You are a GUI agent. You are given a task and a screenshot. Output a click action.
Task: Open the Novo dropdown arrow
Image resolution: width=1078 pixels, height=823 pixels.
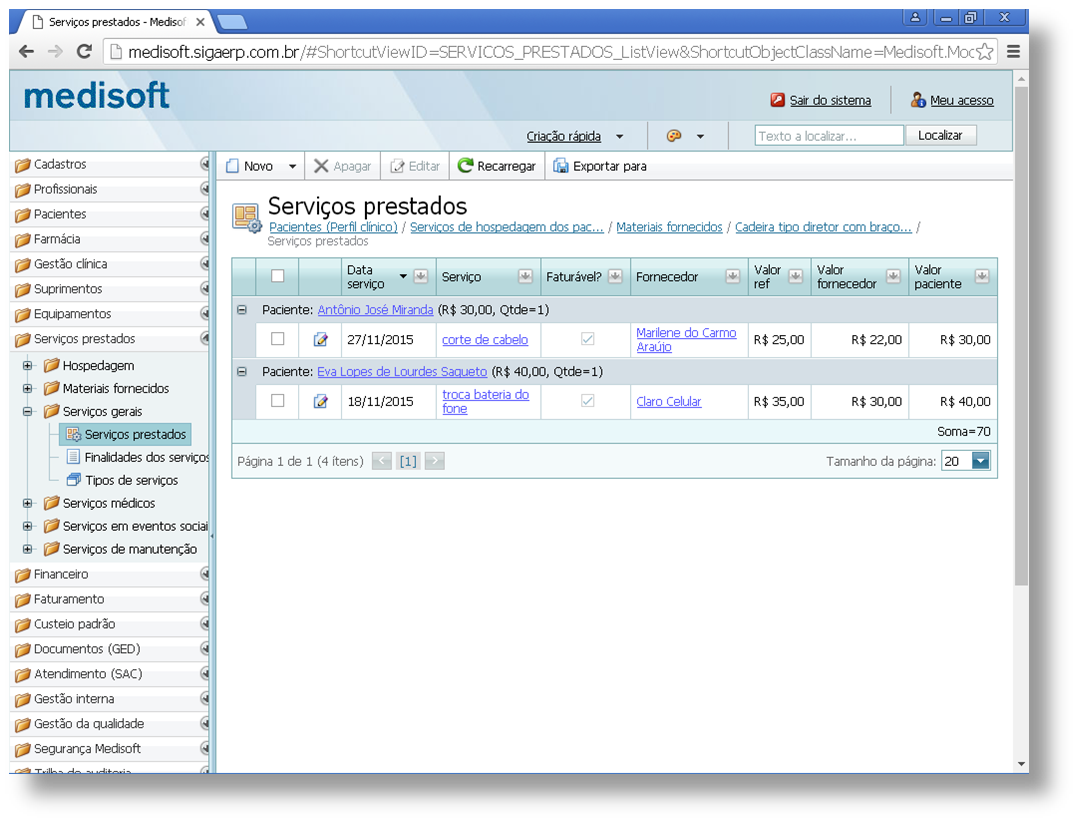pos(292,166)
